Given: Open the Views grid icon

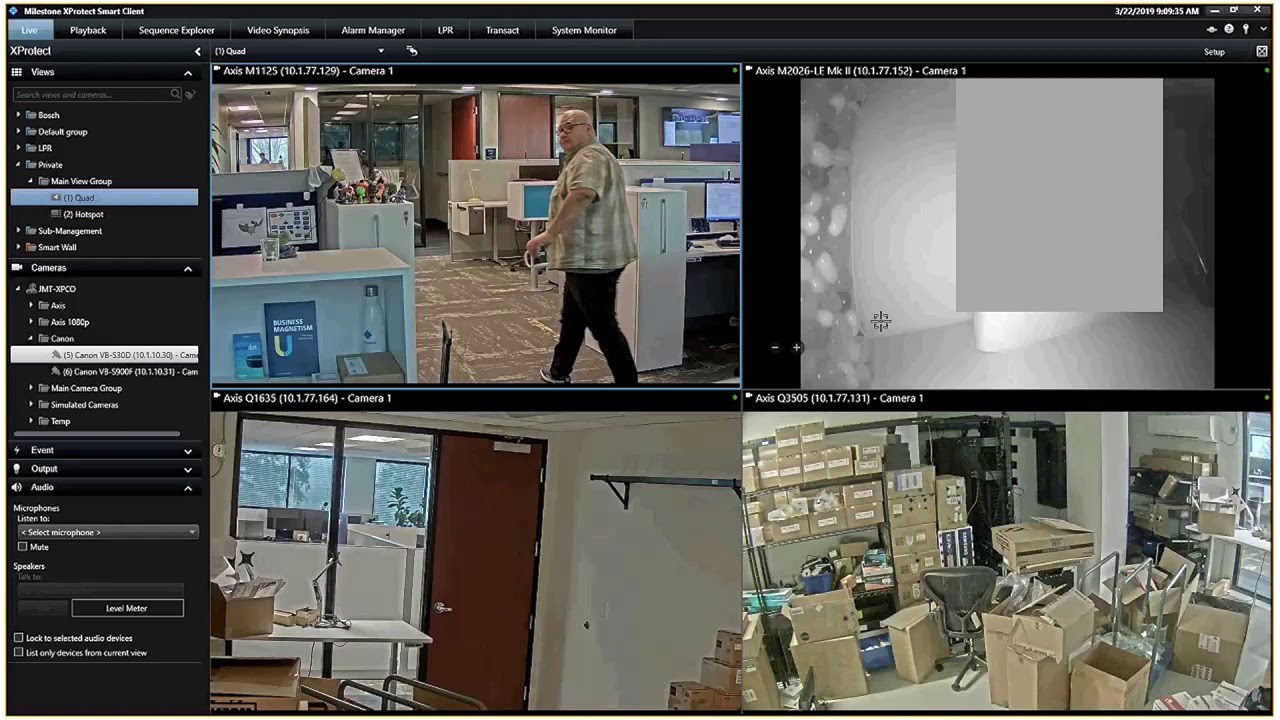Looking at the screenshot, I should [x=17, y=72].
